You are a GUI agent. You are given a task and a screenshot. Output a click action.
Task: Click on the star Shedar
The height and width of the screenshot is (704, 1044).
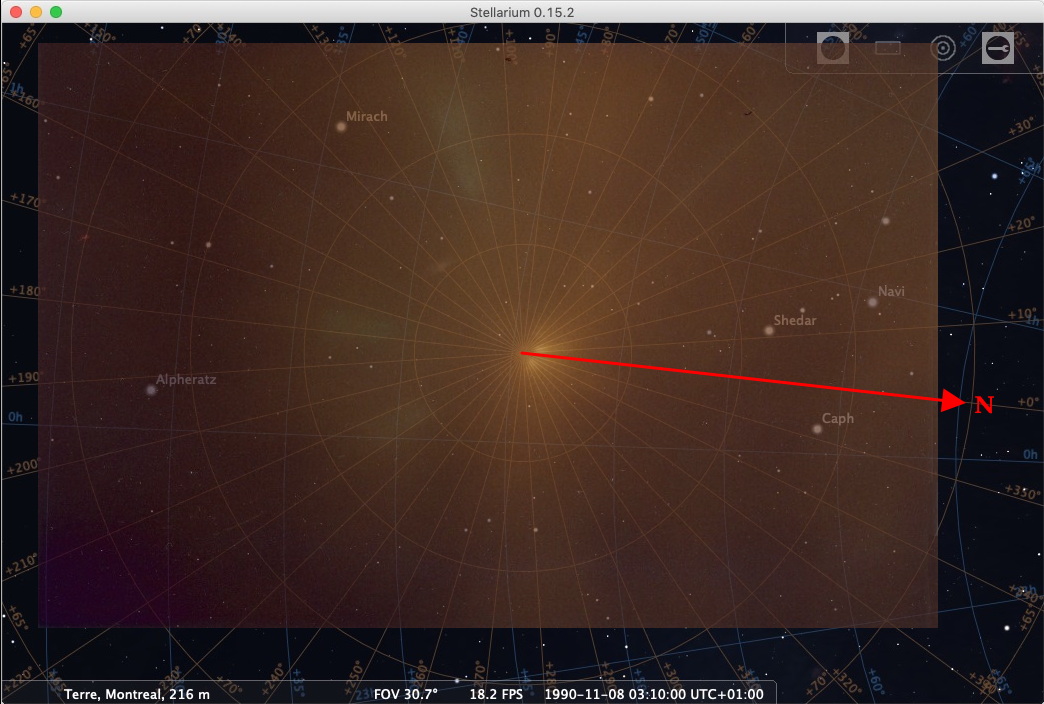(769, 330)
